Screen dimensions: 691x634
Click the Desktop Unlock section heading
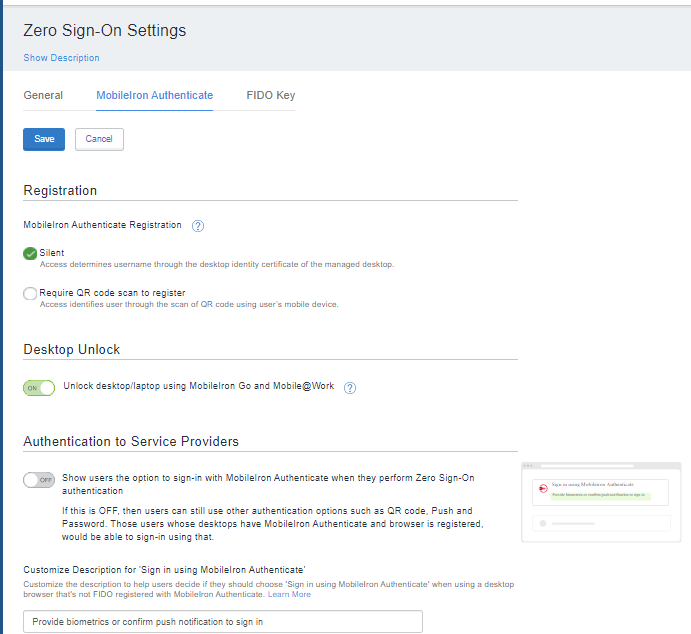[71, 349]
